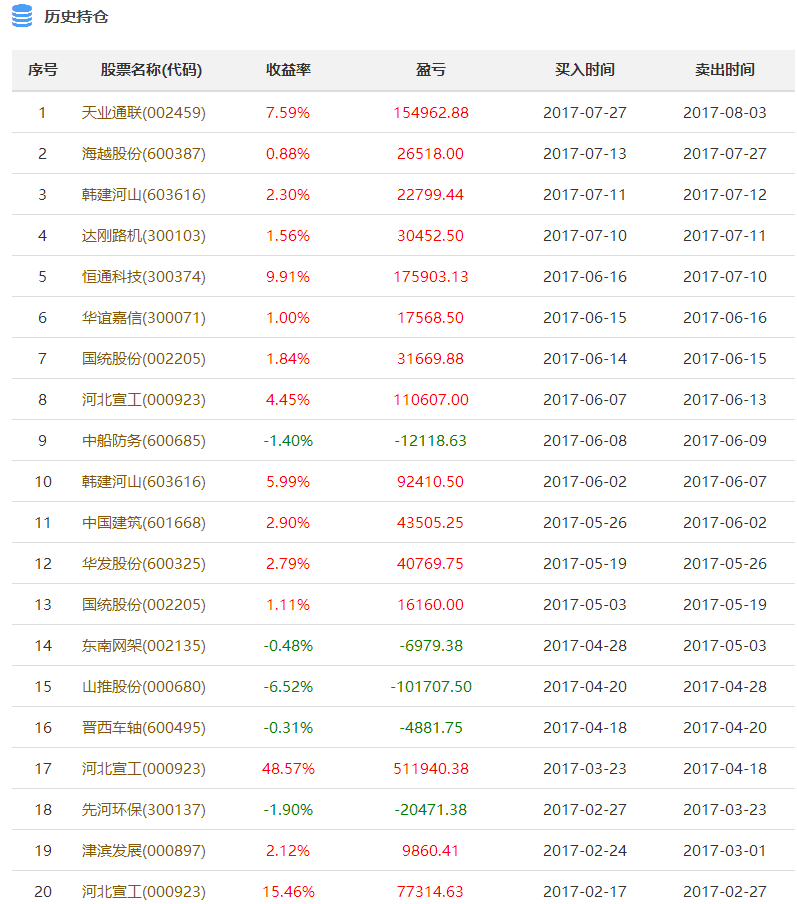Open stock 天业通联(002459)
The image size is (797, 904).
pyautogui.click(x=143, y=112)
